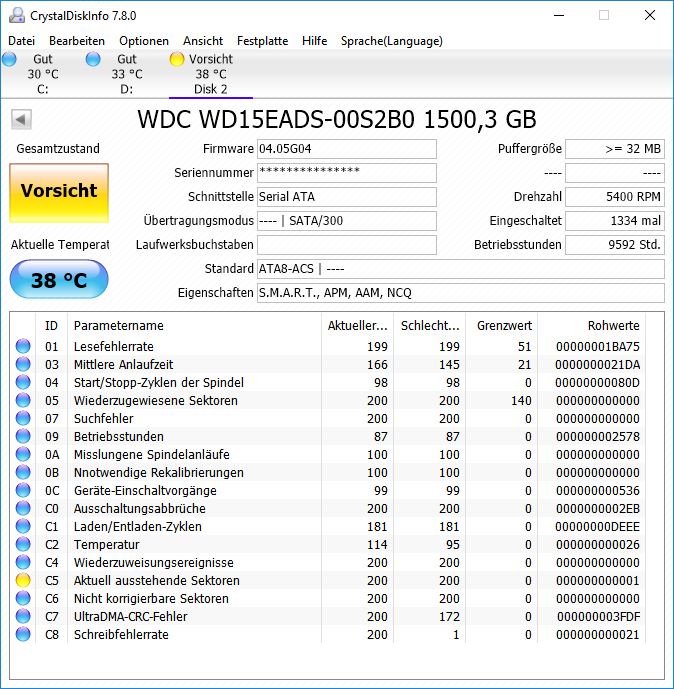This screenshot has height=689, width=674.
Task: Click the Schnittstelle field Serial ATA
Action: 347,197
